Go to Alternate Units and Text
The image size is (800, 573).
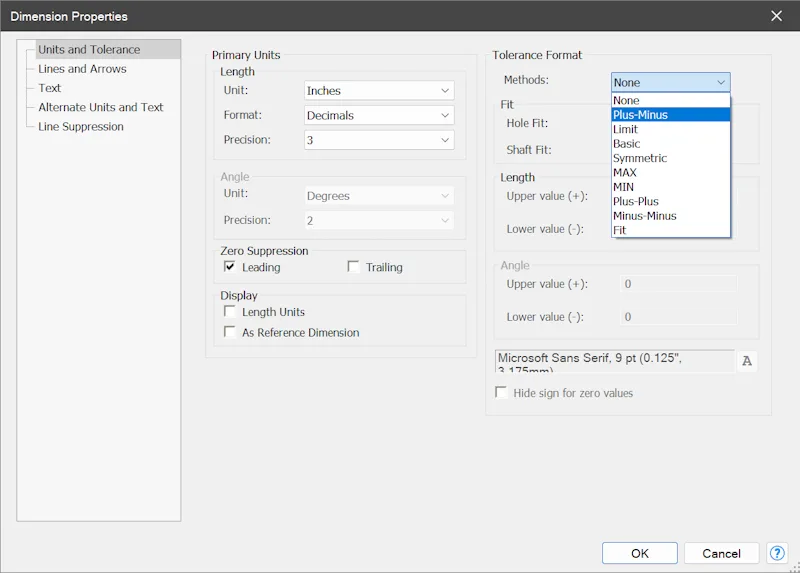pyautogui.click(x=101, y=107)
